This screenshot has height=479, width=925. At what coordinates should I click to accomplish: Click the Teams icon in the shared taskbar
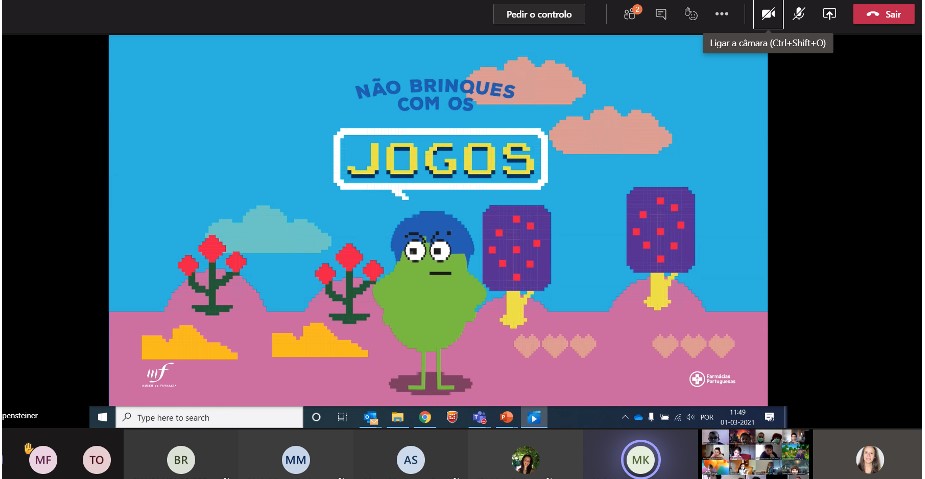(x=479, y=417)
